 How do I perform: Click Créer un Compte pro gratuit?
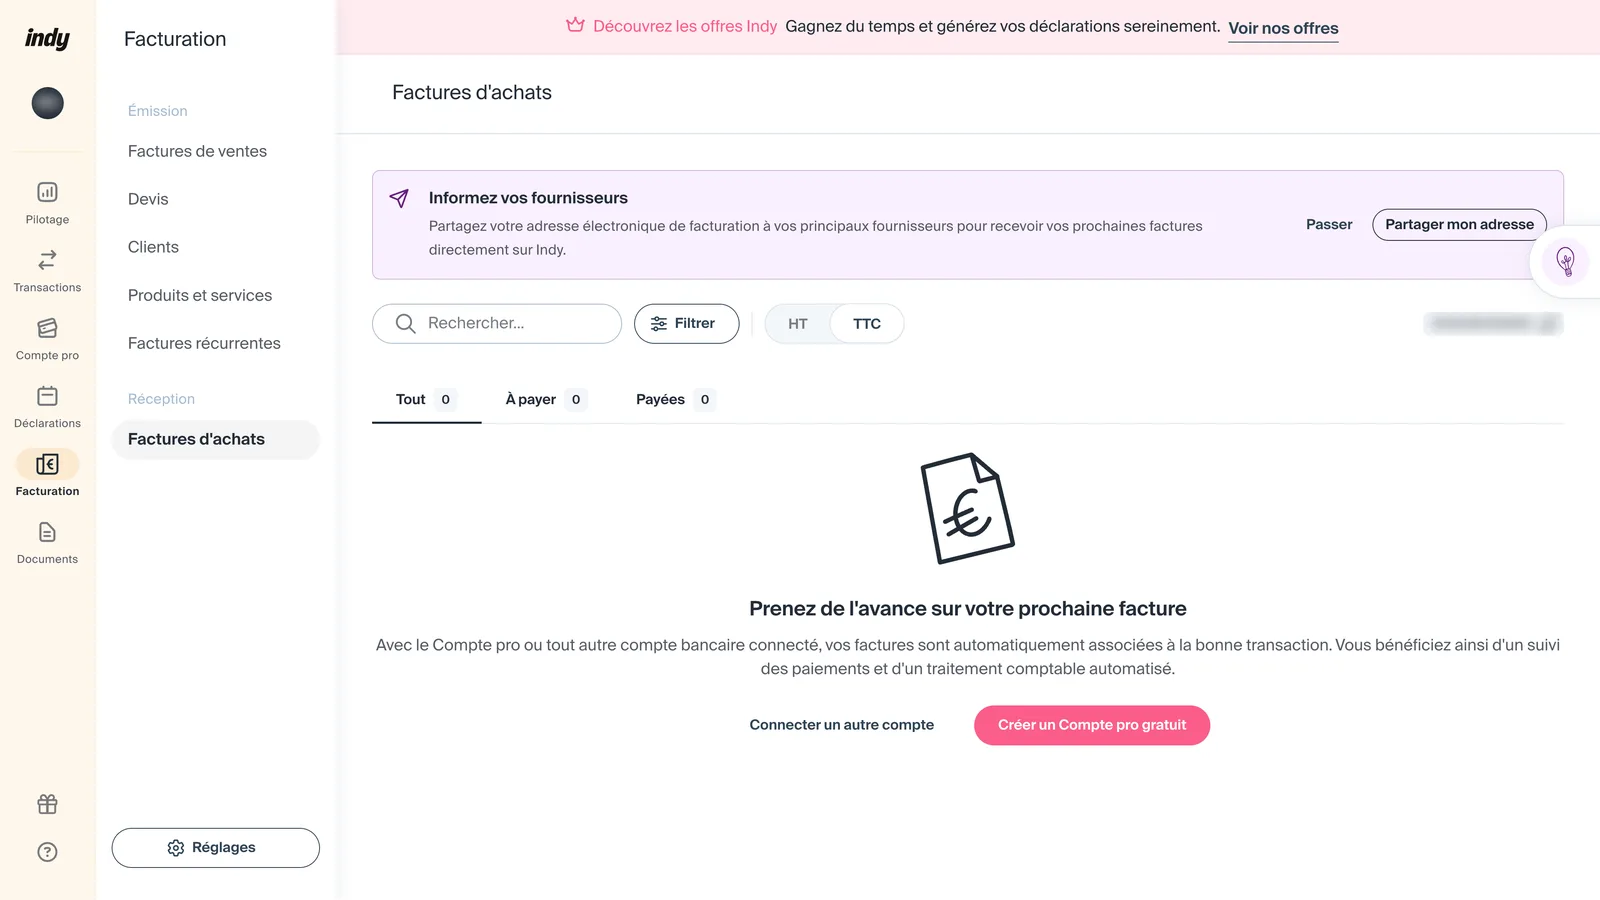(x=1092, y=725)
